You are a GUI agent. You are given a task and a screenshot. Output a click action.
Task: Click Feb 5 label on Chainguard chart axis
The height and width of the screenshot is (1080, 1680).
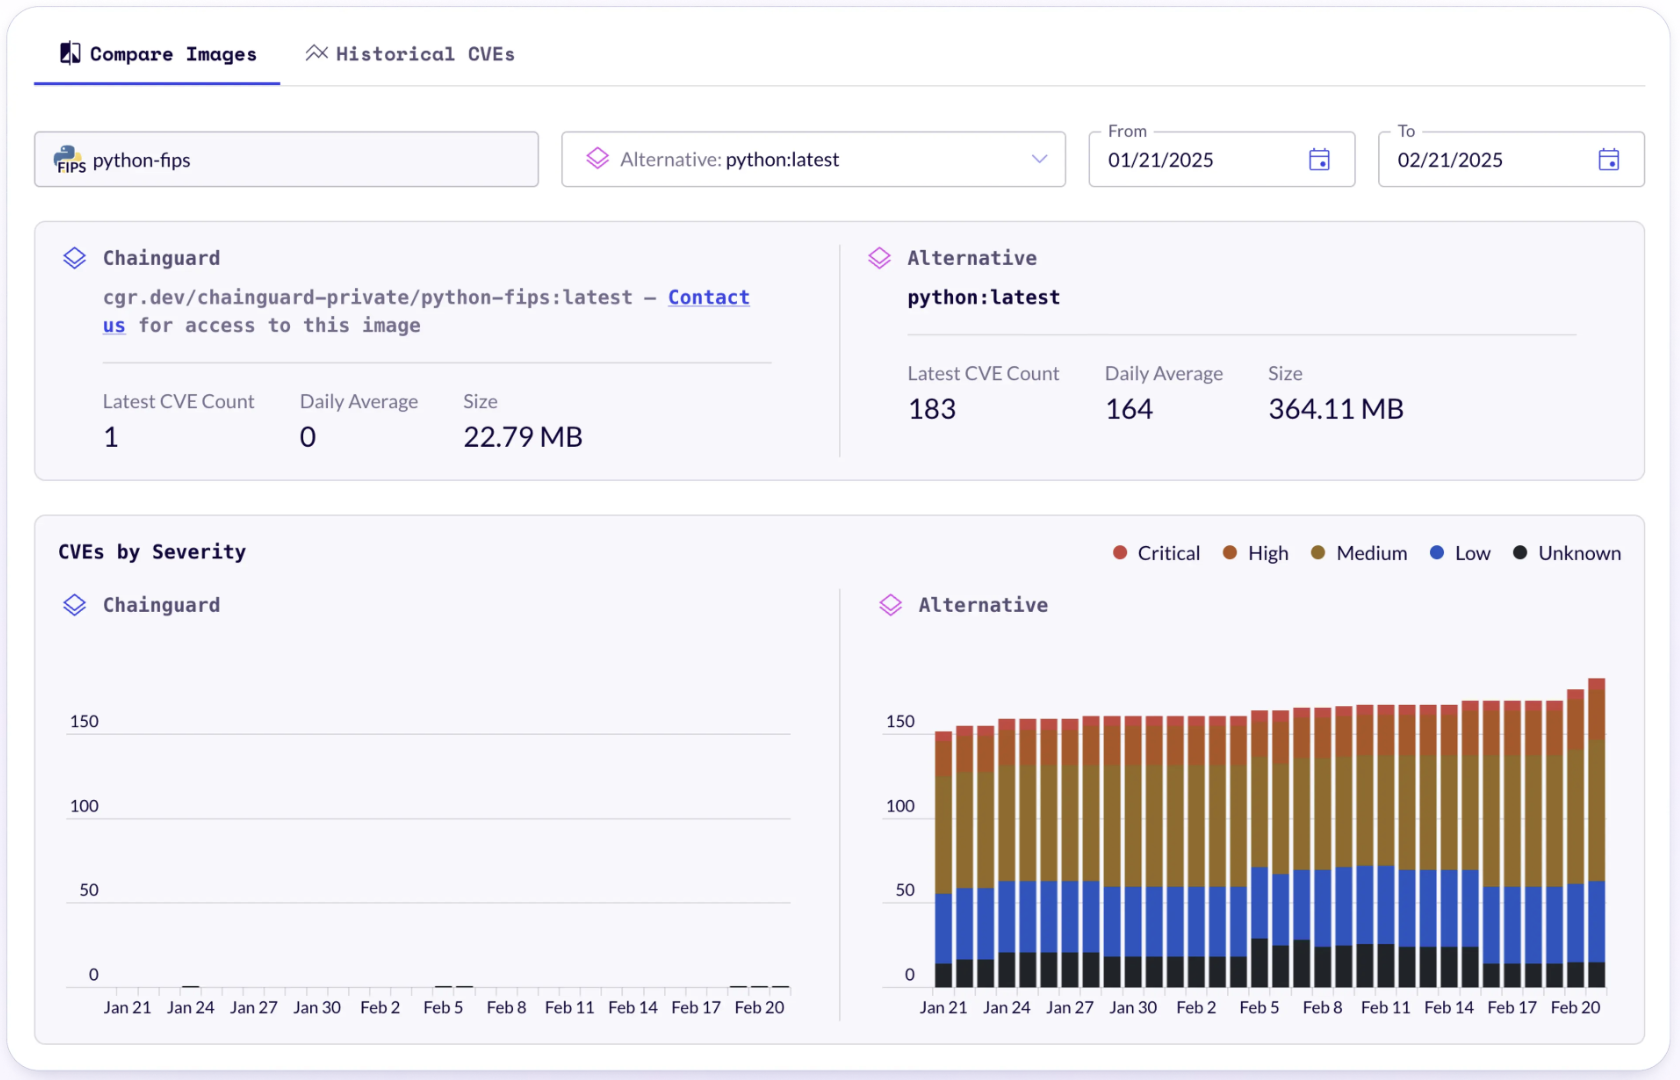[x=443, y=1008]
